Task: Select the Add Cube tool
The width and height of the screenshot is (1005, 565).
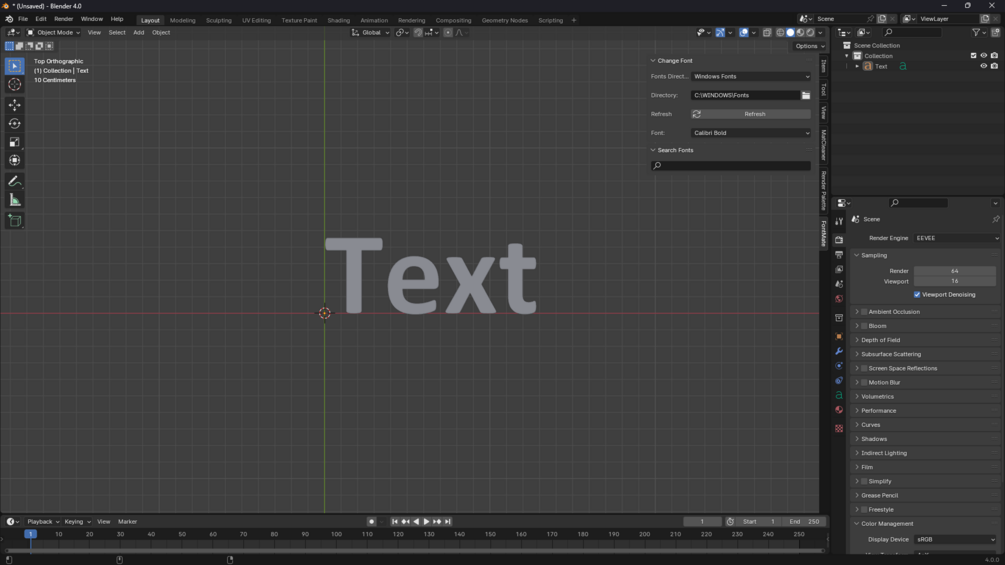Action: click(x=15, y=221)
